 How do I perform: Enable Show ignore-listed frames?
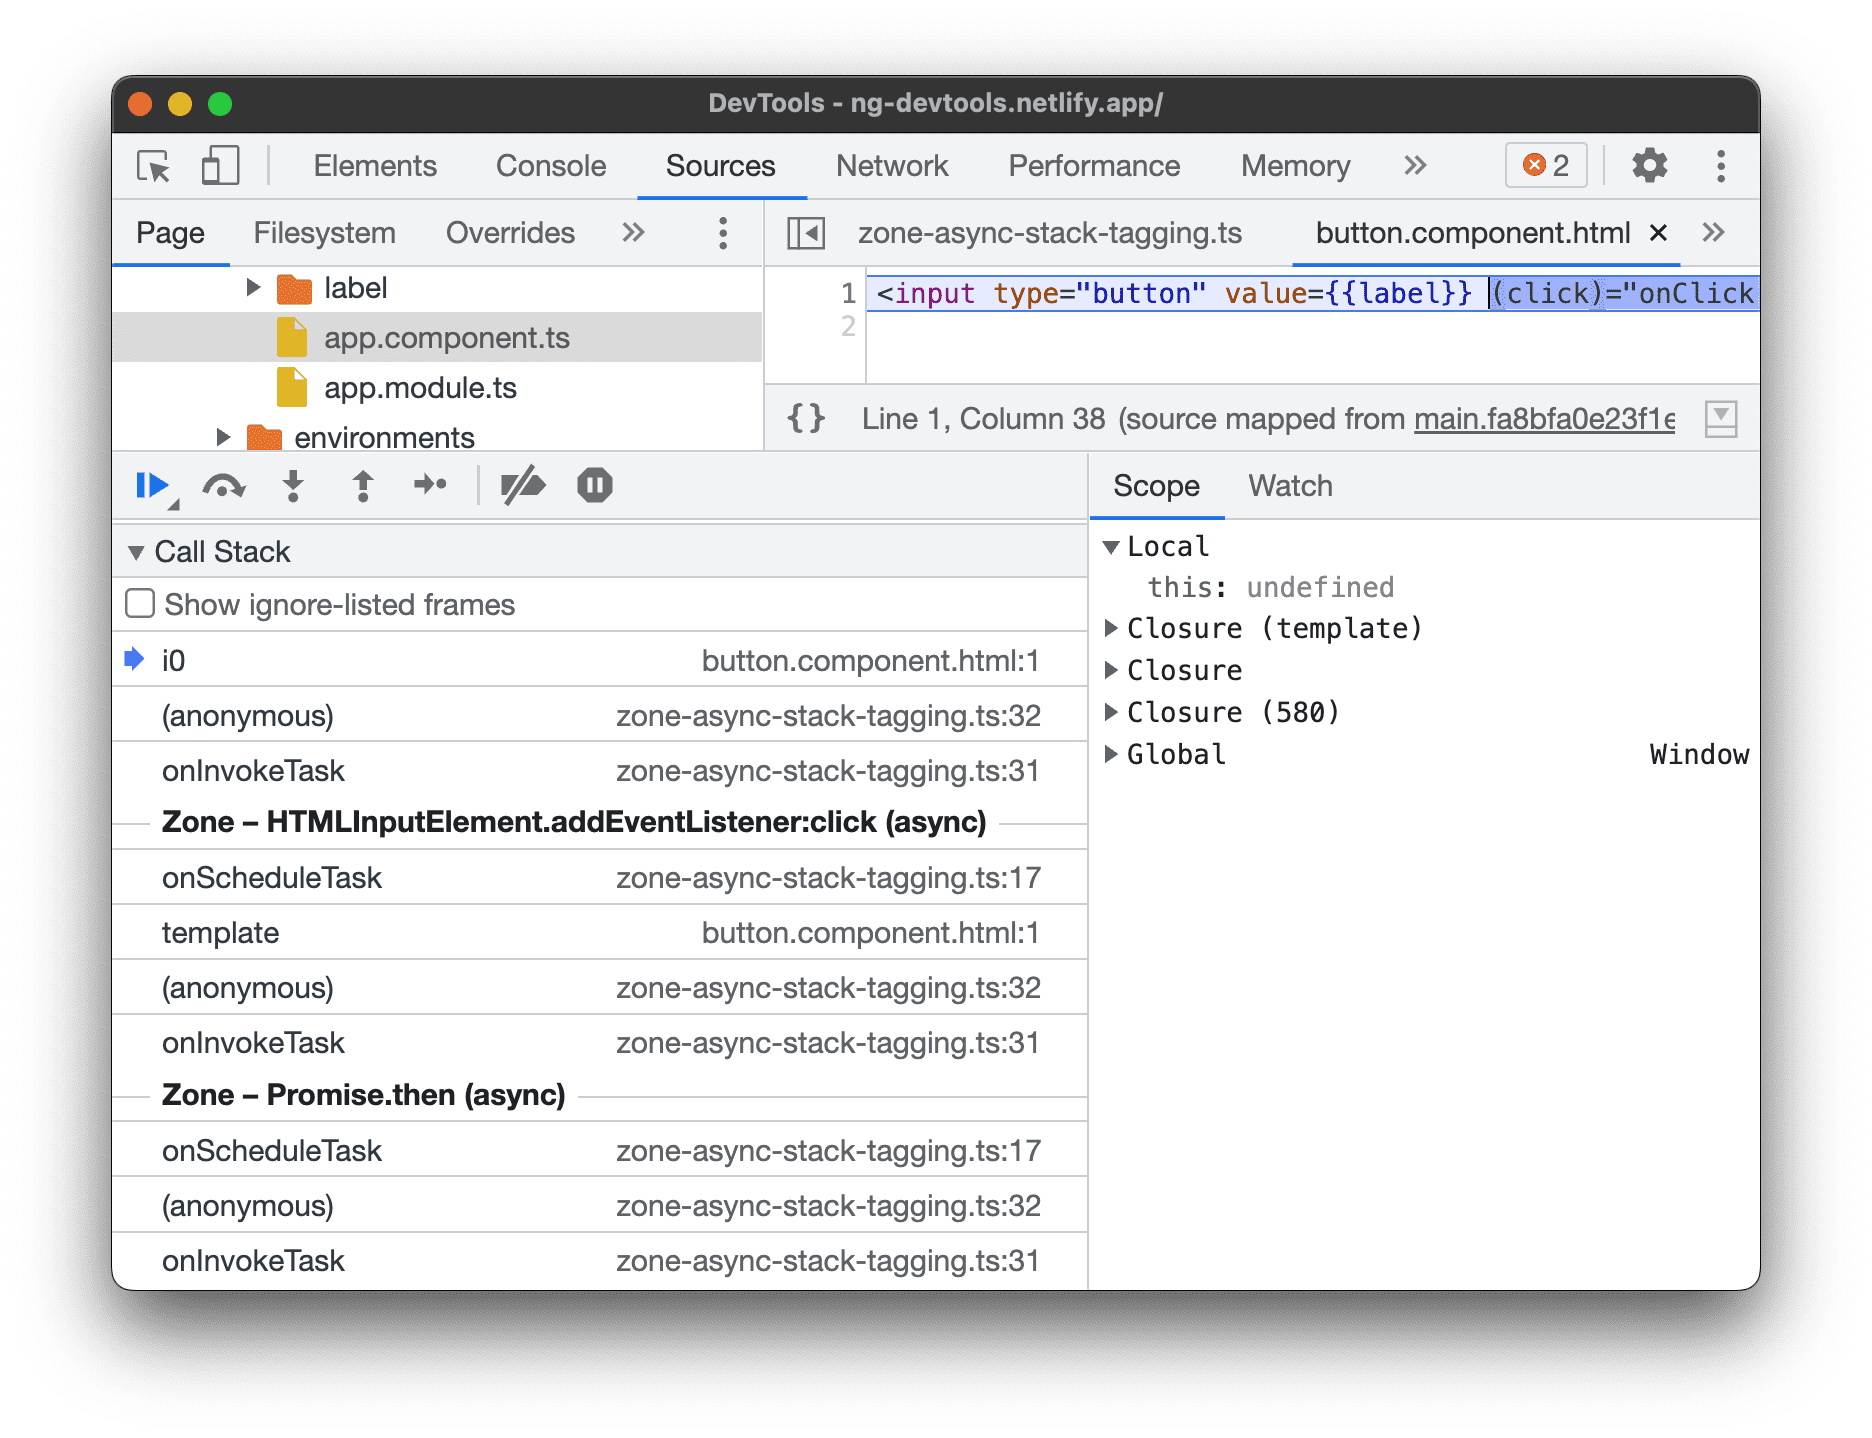click(139, 603)
